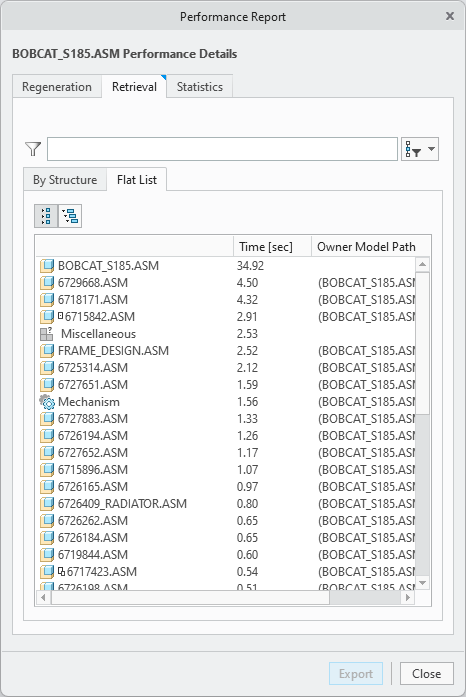Click the 6727652.ASM assembly icon
Image resolution: width=466 pixels, height=697 pixels.
[x=47, y=453]
